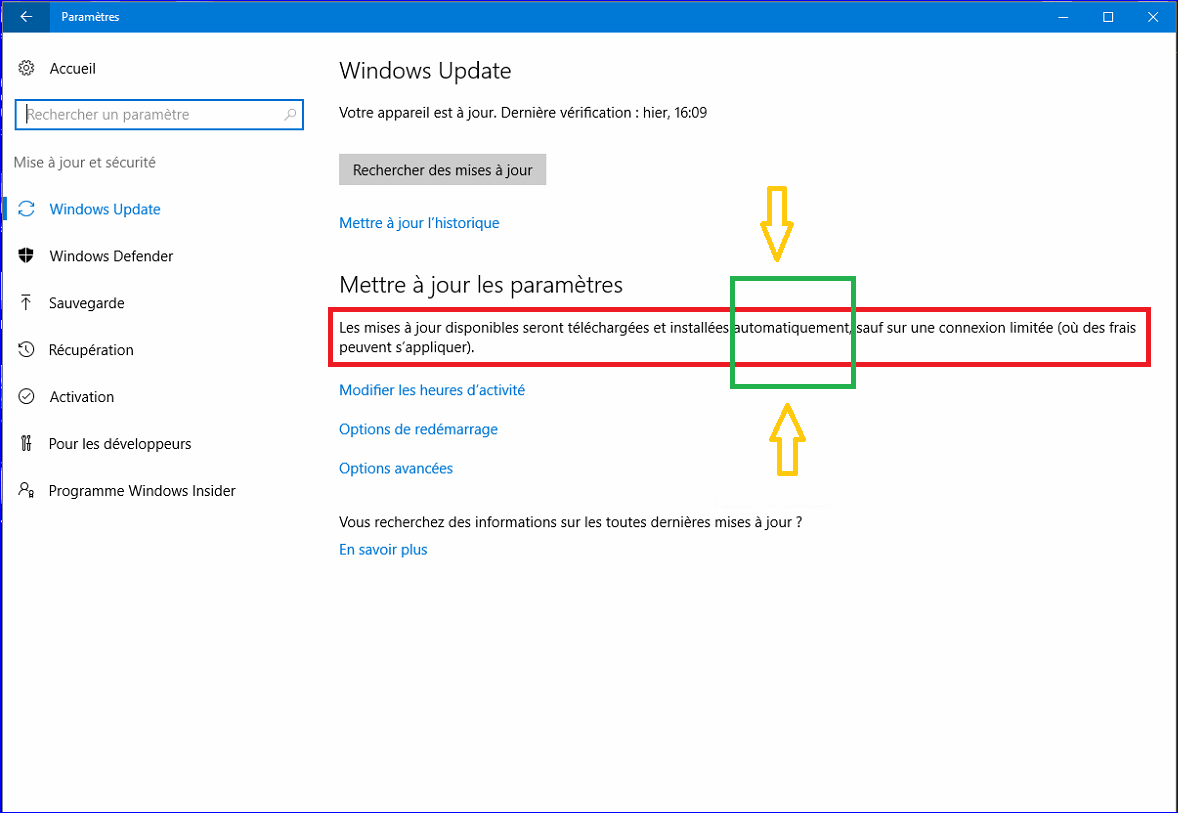Open Mettre à jour l'historique link
Image resolution: width=1178 pixels, height=813 pixels.
point(419,222)
